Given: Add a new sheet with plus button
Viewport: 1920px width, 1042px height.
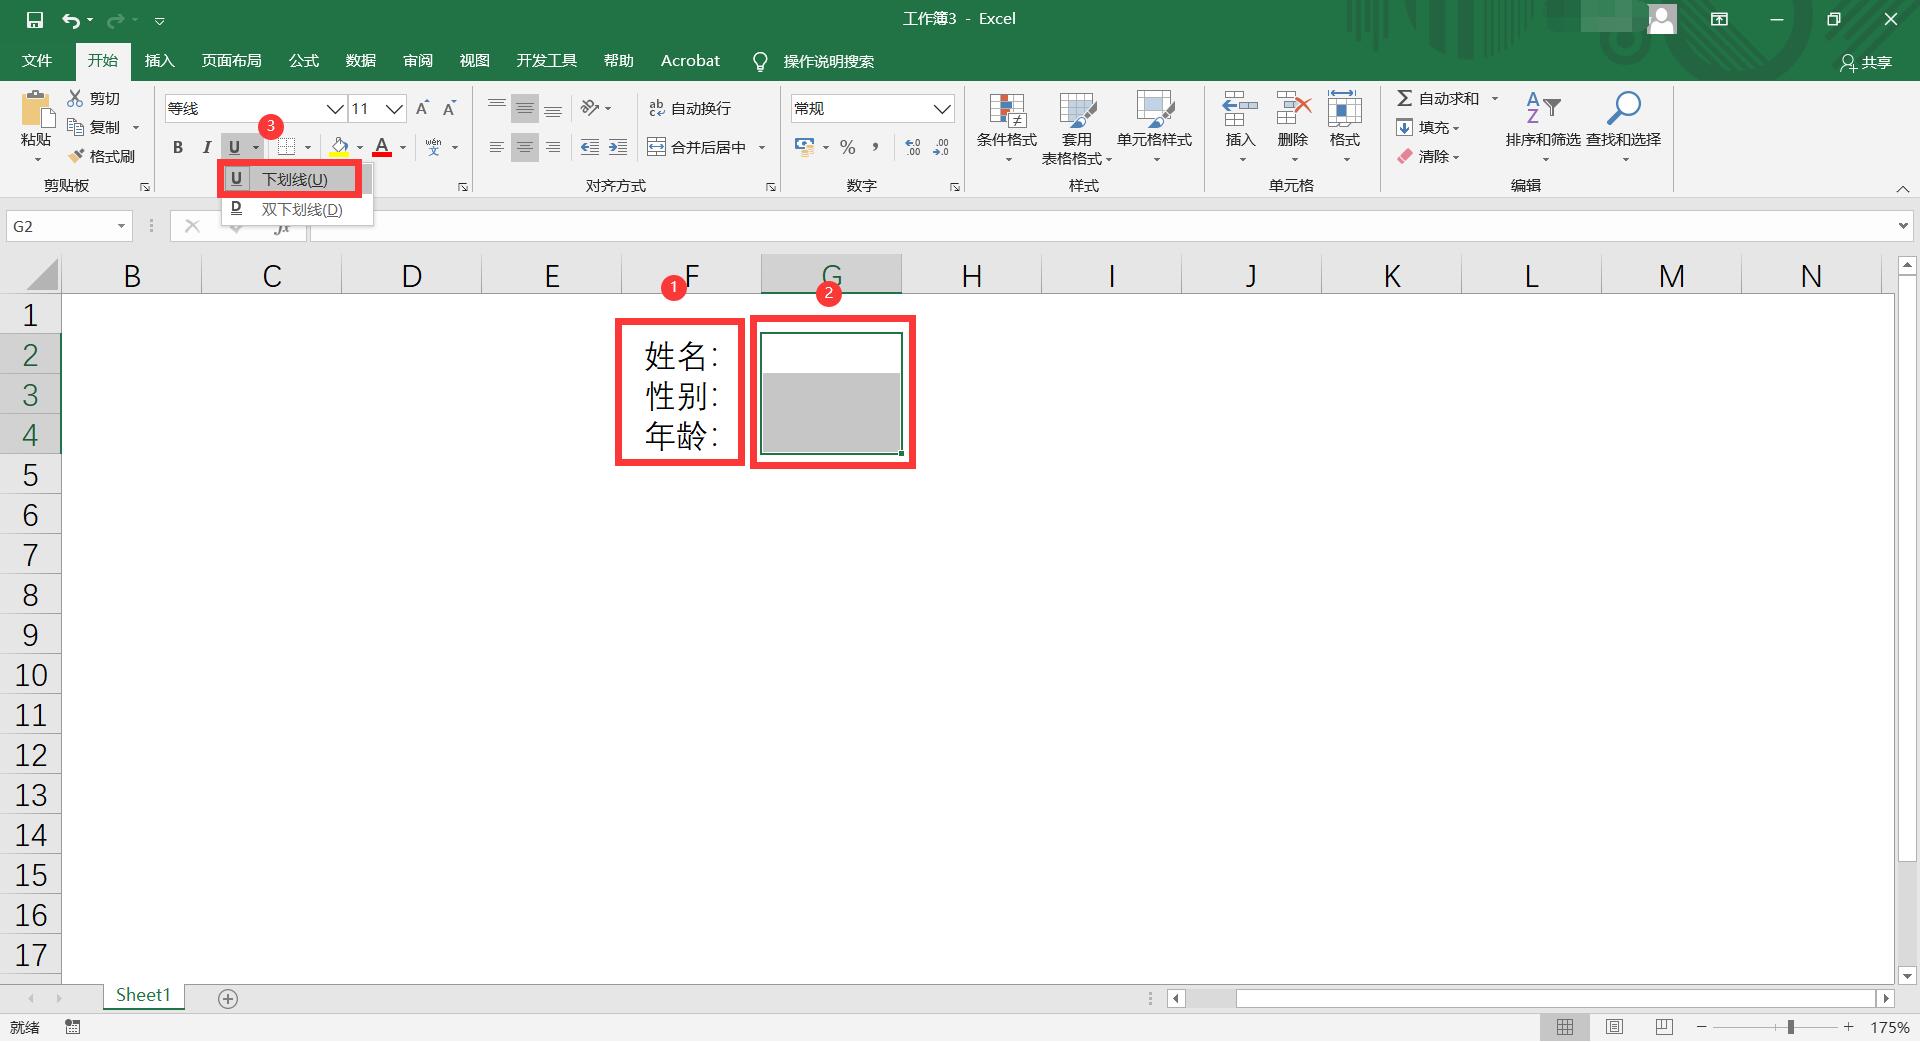Looking at the screenshot, I should tap(228, 998).
